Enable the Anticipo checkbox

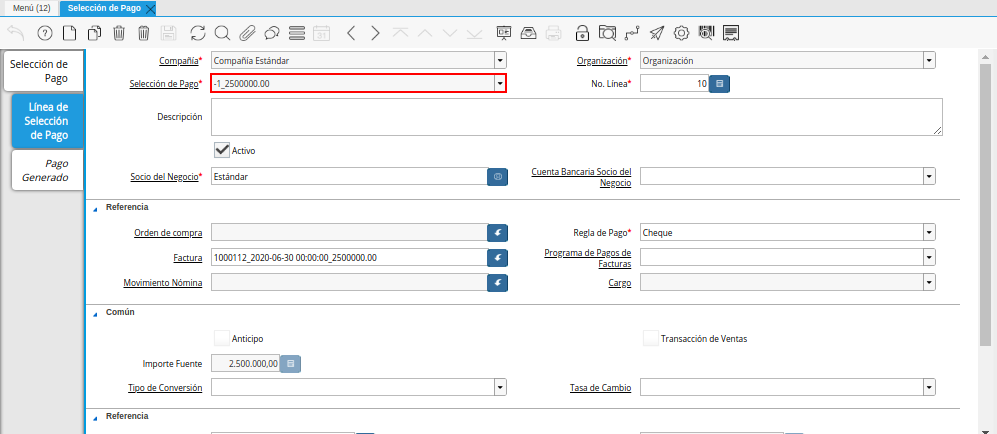(222, 338)
